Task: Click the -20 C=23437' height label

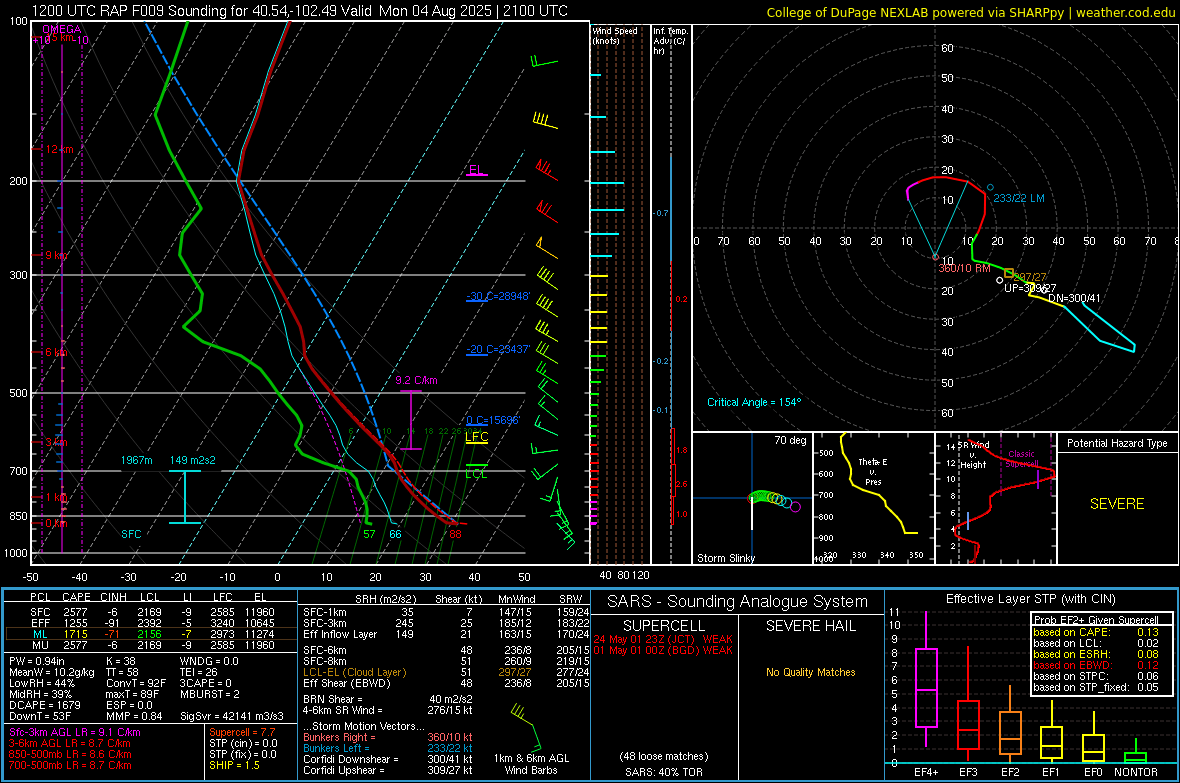Action: (498, 349)
